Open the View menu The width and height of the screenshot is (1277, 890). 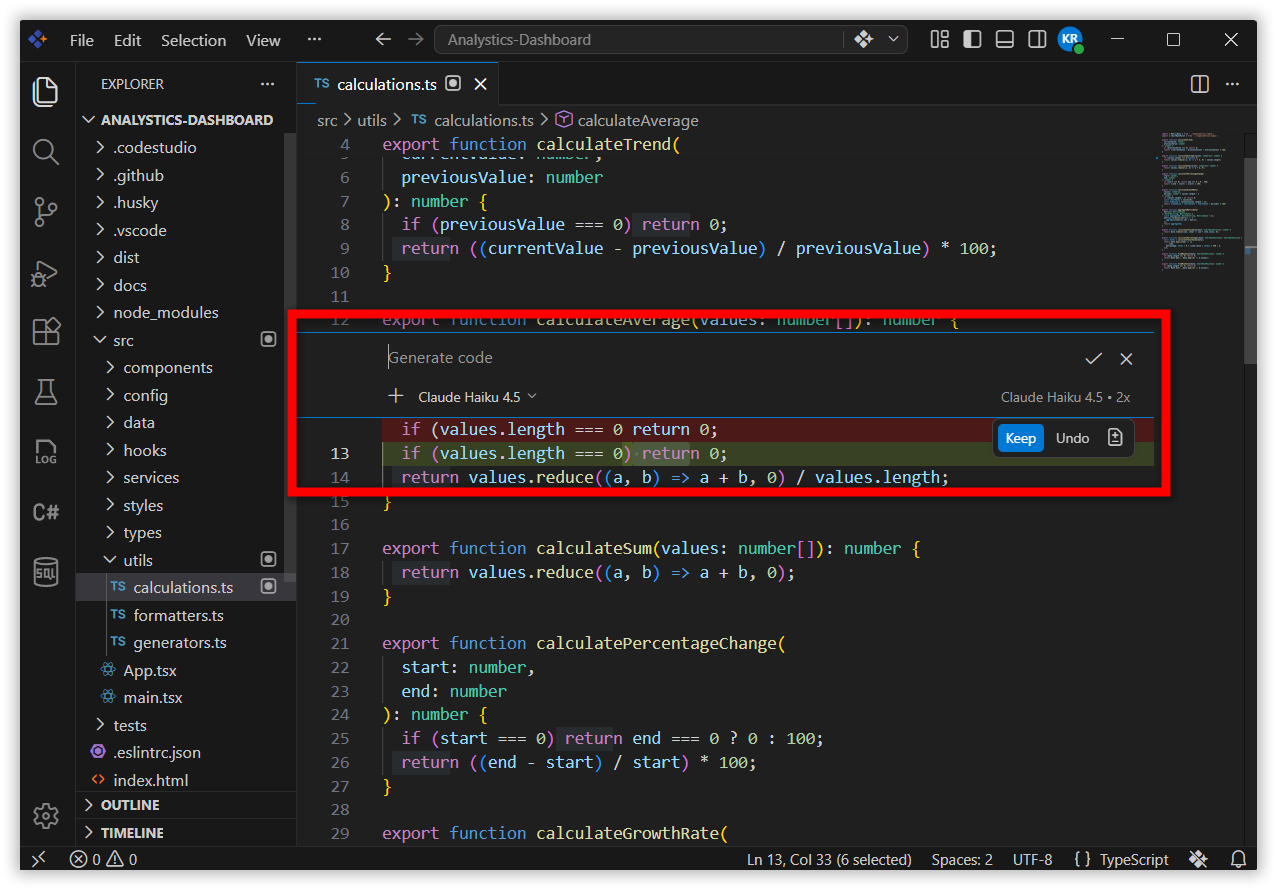(x=263, y=40)
